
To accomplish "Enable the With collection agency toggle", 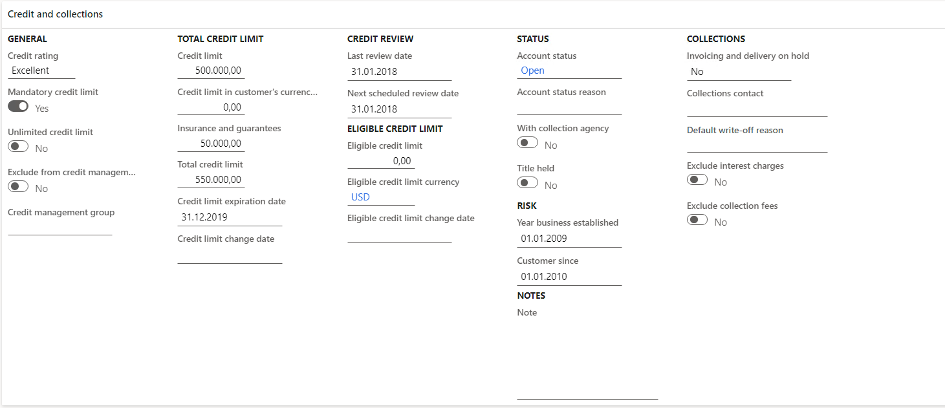I will (x=527, y=145).
